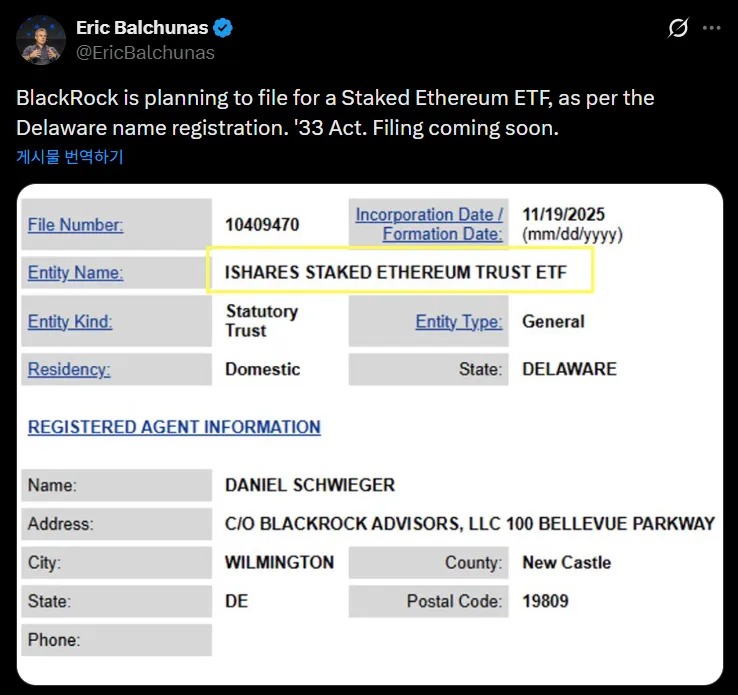Click the Entity Type link

pos(458,321)
